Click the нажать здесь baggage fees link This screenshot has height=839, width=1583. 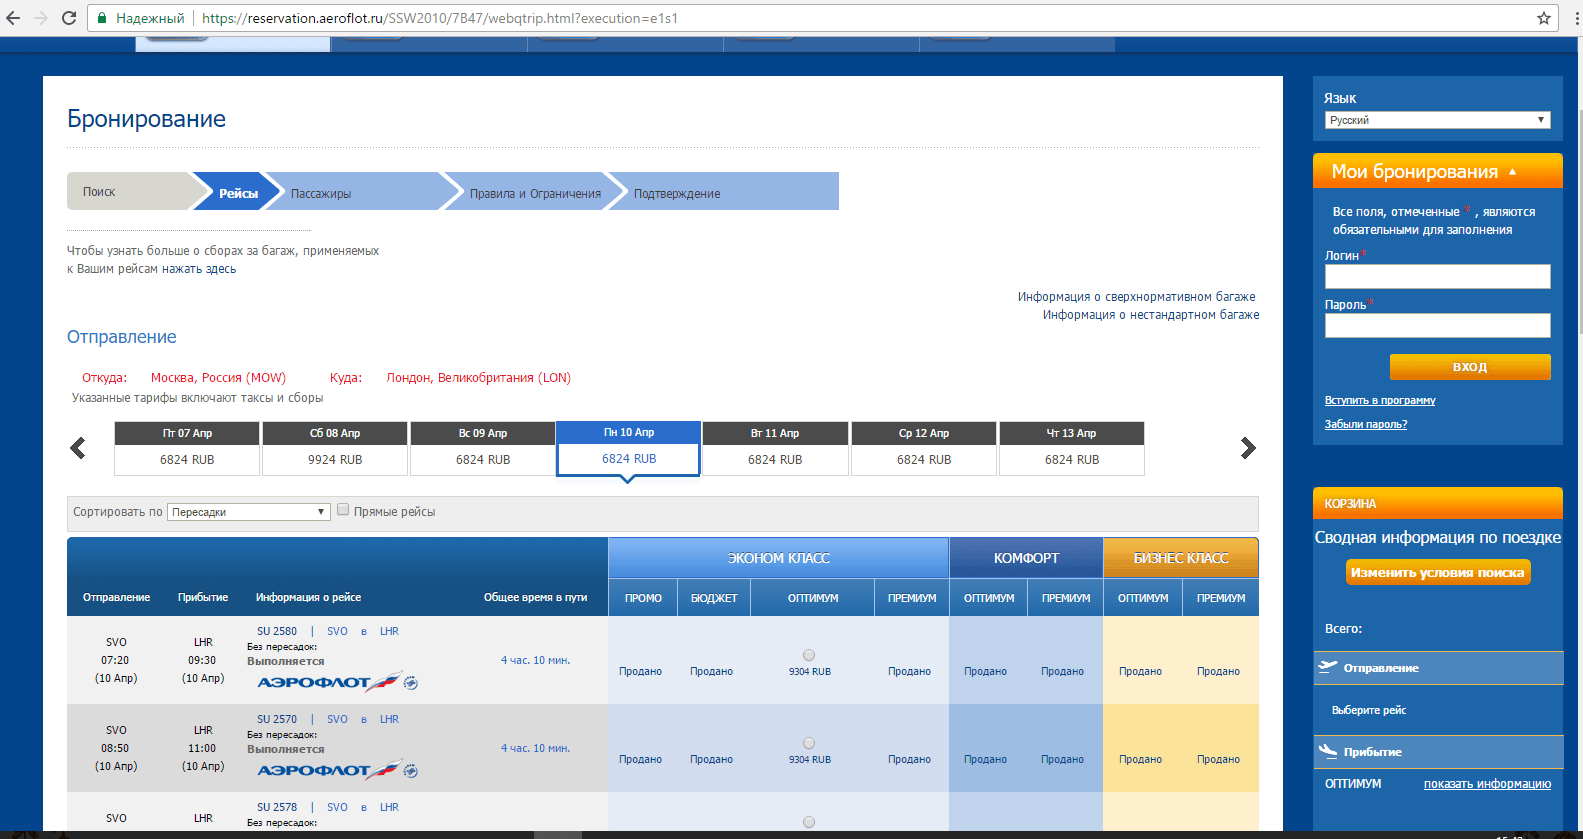click(x=199, y=269)
